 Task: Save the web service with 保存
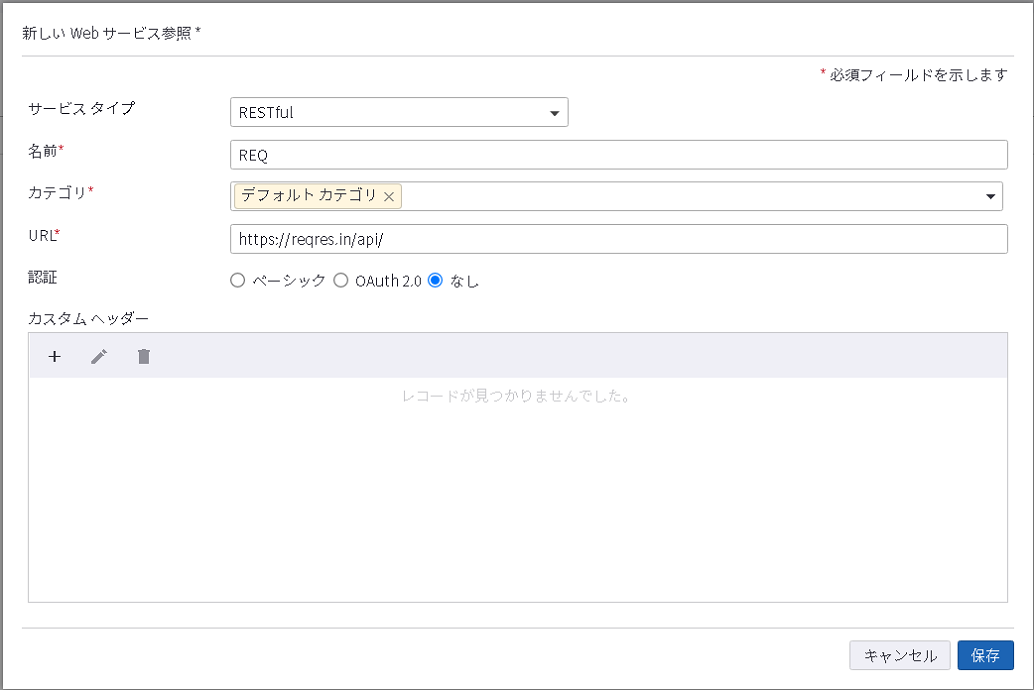pos(985,655)
